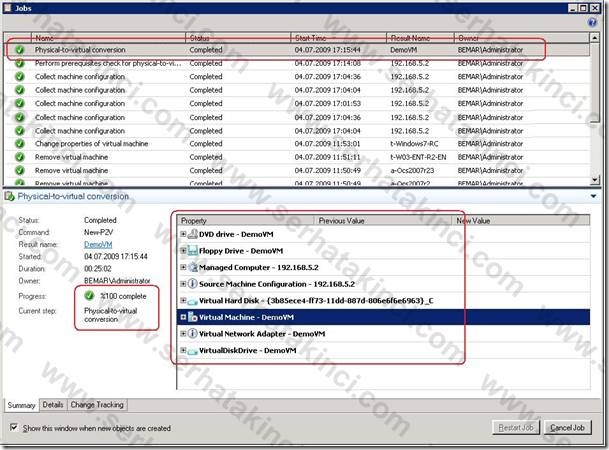609x450 pixels.
Task: Click the Physical-to-virtual conversion detail header icon
Action: pyautogui.click(x=9, y=196)
